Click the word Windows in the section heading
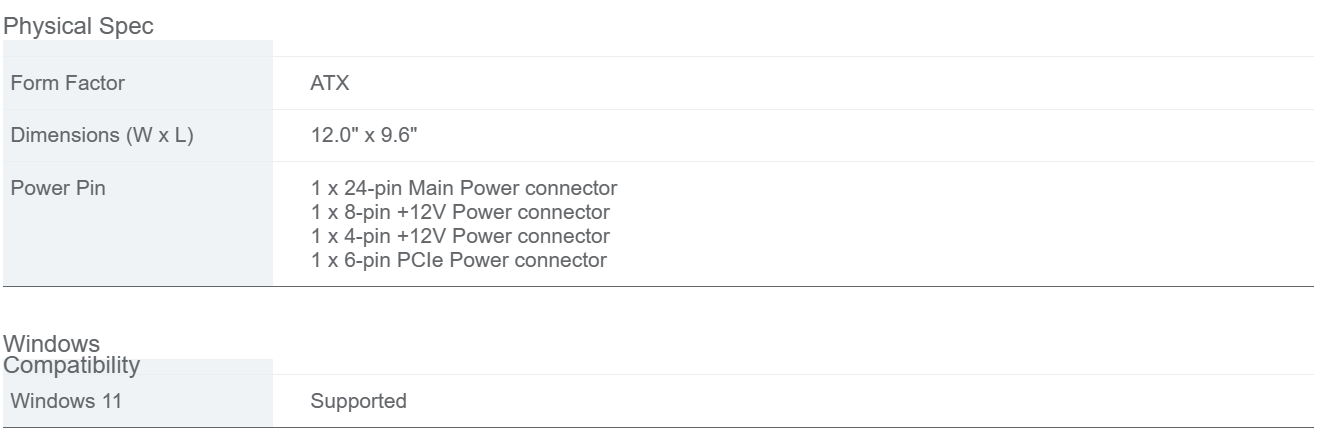 coord(52,345)
